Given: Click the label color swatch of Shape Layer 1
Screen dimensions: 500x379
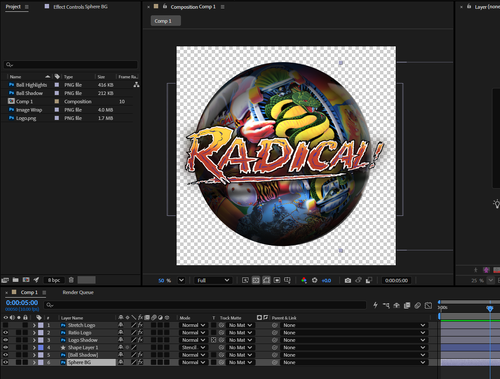Looking at the screenshot, I should click(x=41, y=347).
